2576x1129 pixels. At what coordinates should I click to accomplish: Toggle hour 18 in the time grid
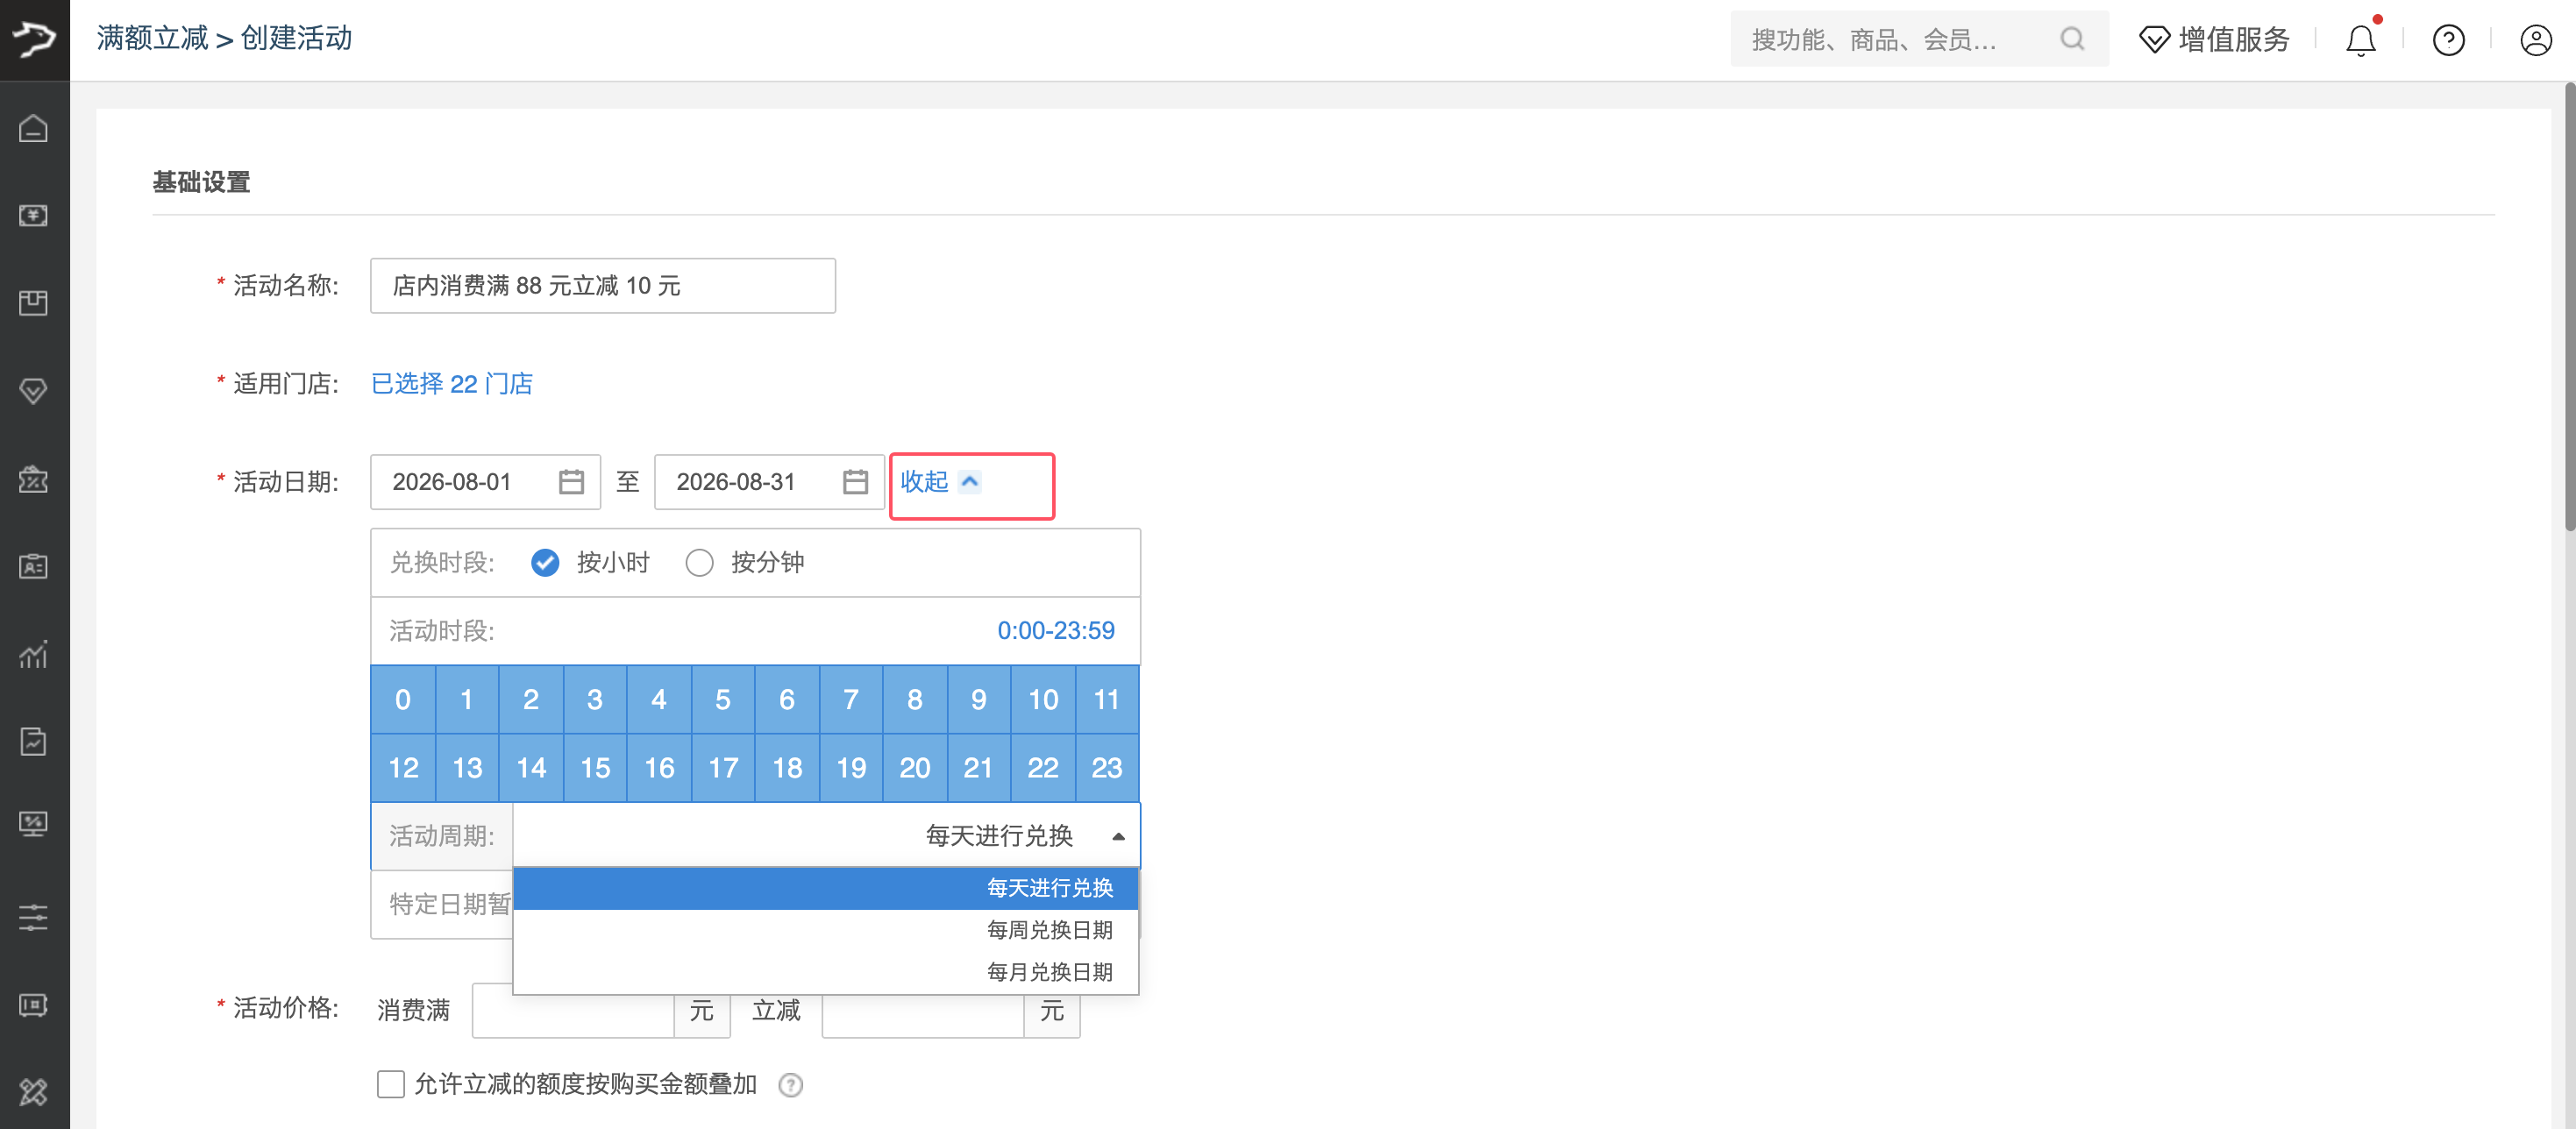tap(787, 768)
